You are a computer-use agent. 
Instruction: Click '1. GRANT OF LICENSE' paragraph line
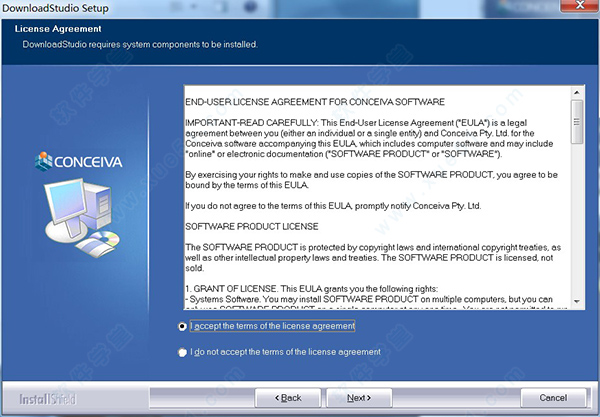tap(311, 289)
